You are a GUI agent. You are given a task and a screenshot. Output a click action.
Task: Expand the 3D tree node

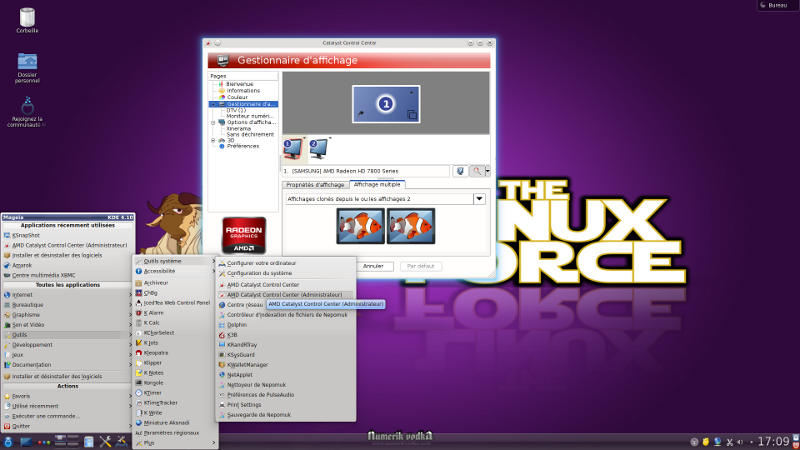click(x=213, y=140)
